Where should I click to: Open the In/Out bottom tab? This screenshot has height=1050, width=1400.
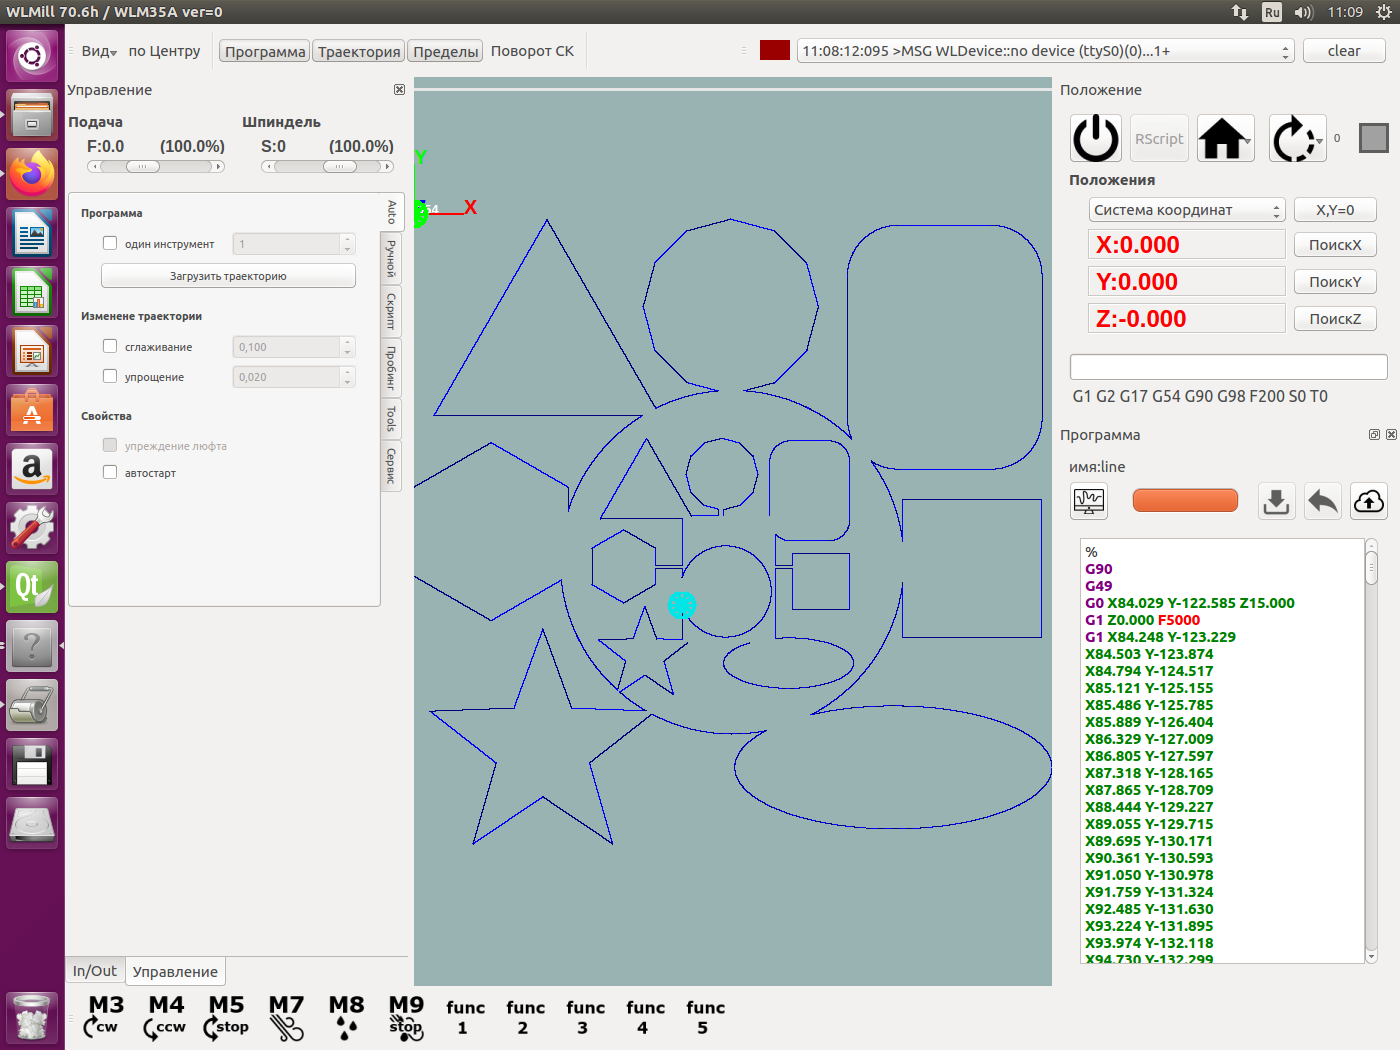tap(95, 971)
